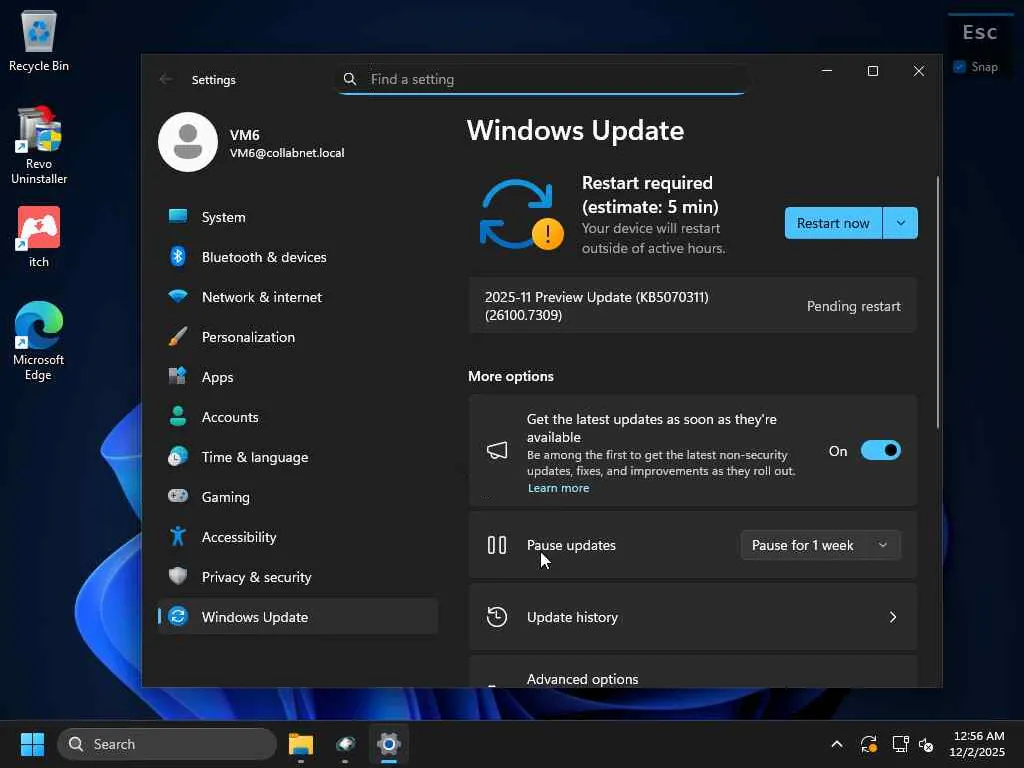This screenshot has height=768, width=1024.
Task: Open the System settings icon
Action: click(178, 216)
